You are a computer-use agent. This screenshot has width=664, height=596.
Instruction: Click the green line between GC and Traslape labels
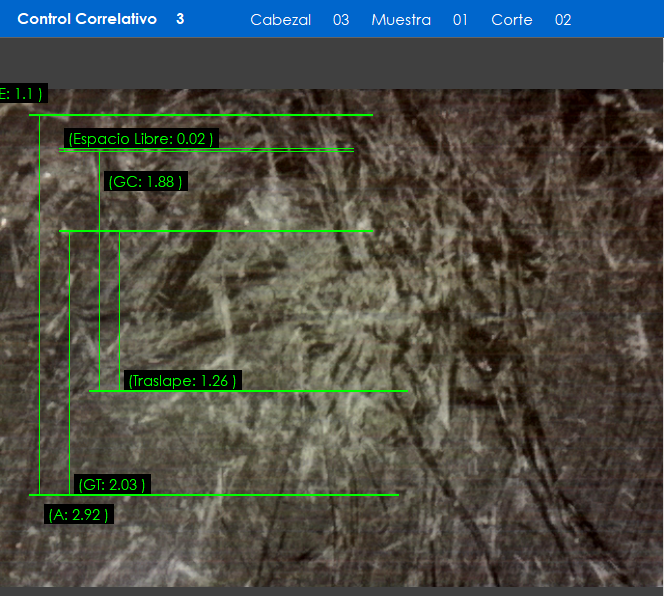pyautogui.click(x=215, y=231)
